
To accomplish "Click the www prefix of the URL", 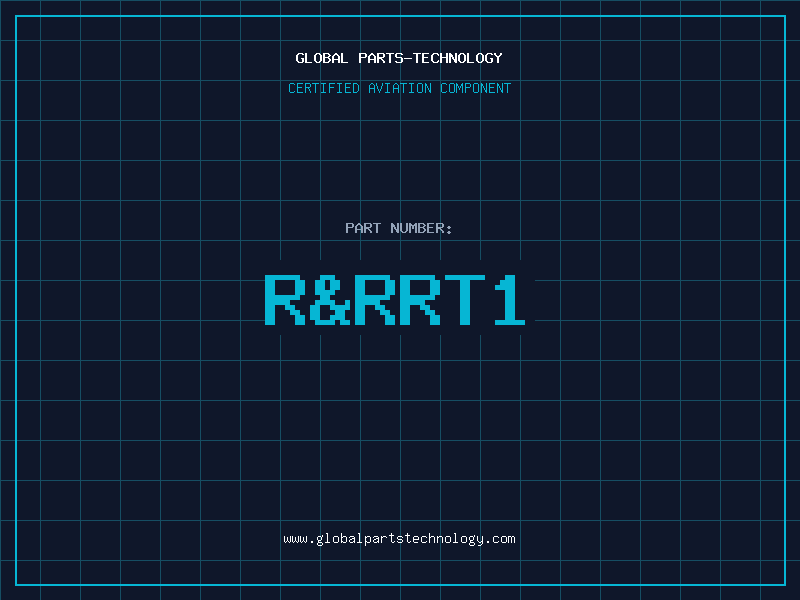I will point(295,539).
